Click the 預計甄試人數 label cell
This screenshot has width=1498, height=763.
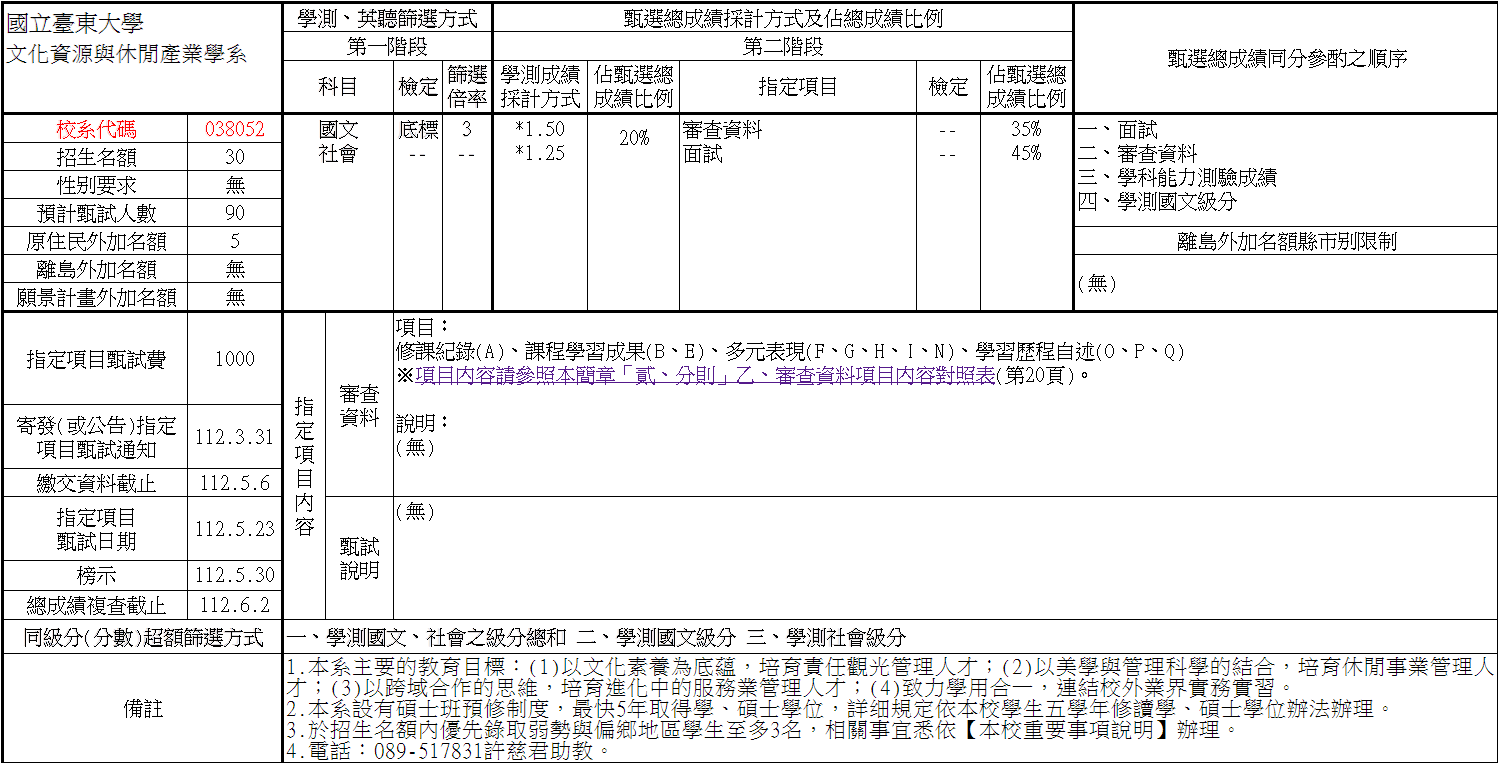click(96, 213)
